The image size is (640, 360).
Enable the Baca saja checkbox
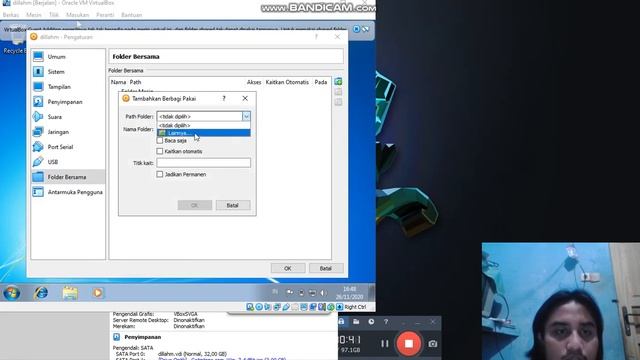pos(160,140)
